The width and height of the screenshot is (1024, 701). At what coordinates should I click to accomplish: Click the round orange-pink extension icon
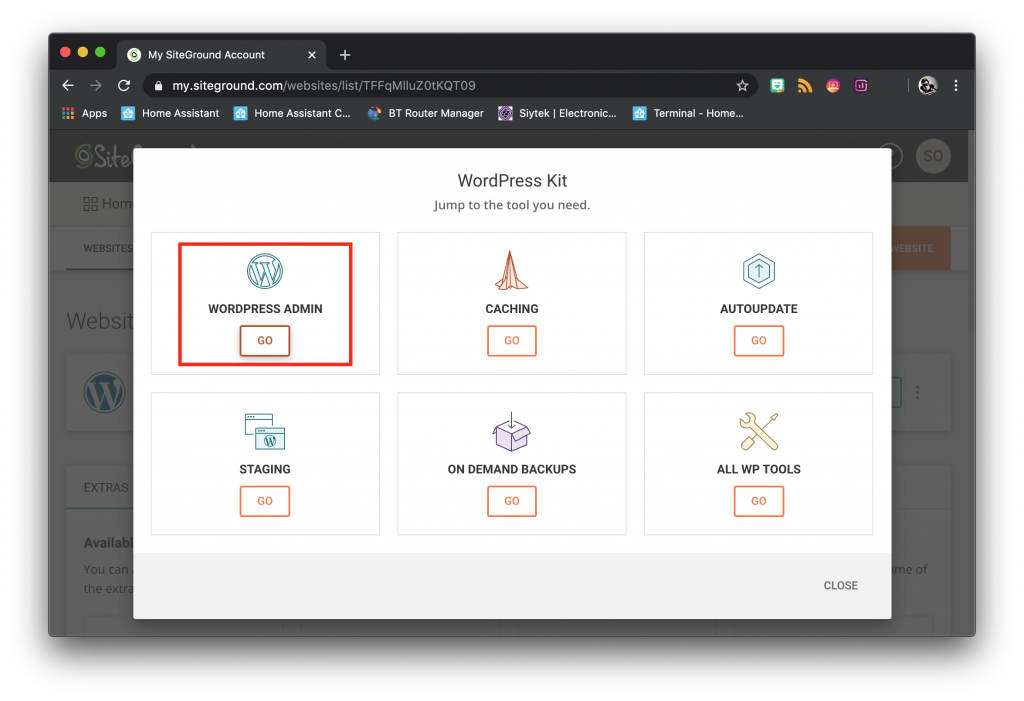[833, 86]
